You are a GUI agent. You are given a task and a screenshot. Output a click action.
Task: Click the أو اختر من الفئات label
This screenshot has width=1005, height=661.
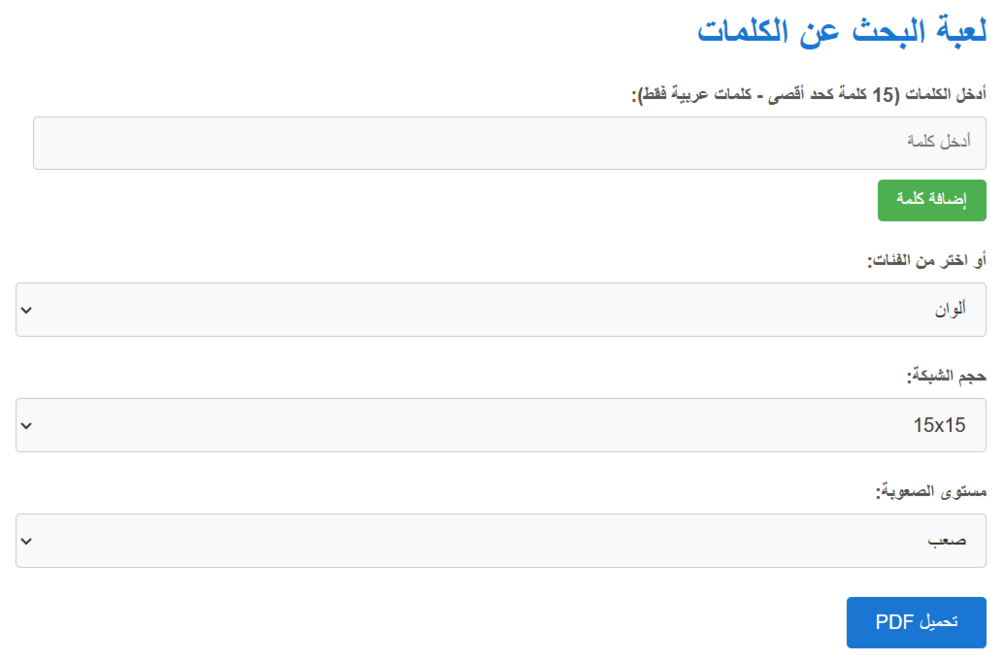point(927,260)
